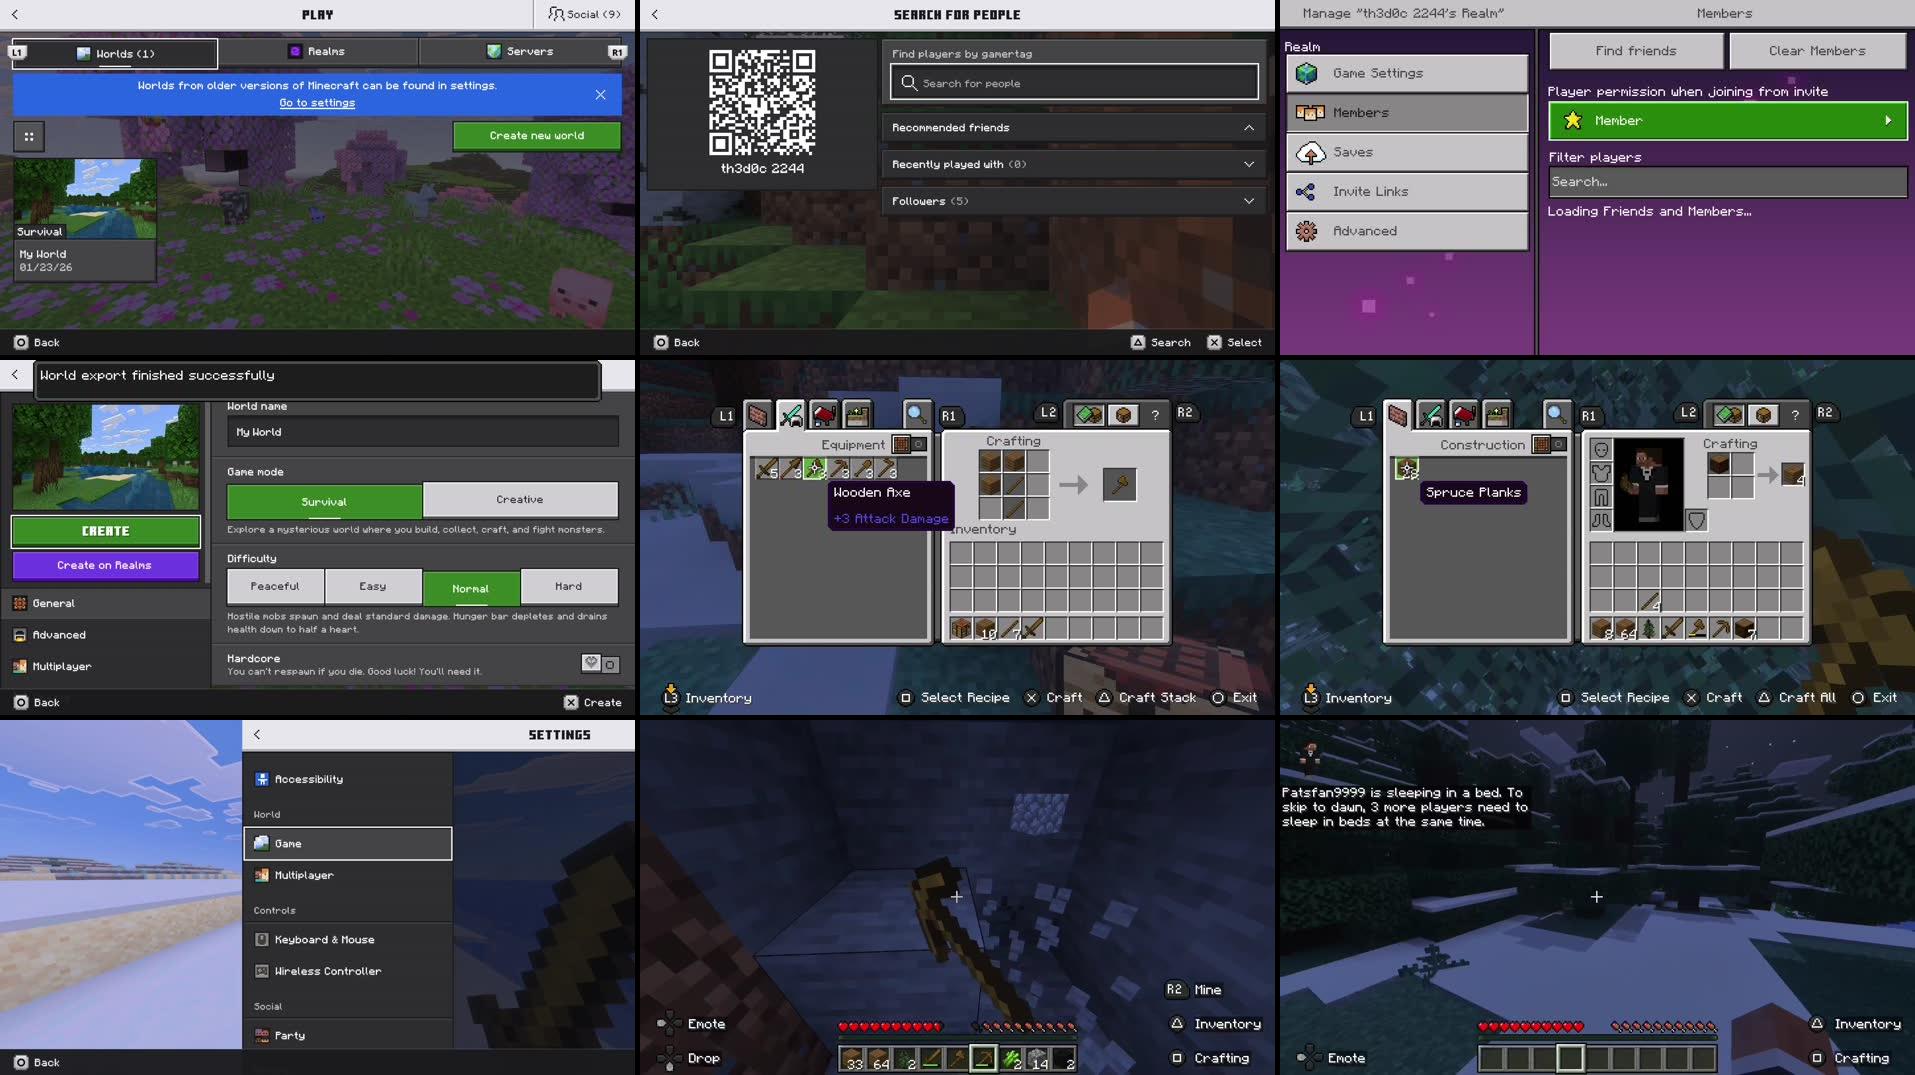Open Invite Links in Realm sidebar
The width and height of the screenshot is (1915, 1075).
tap(1407, 191)
